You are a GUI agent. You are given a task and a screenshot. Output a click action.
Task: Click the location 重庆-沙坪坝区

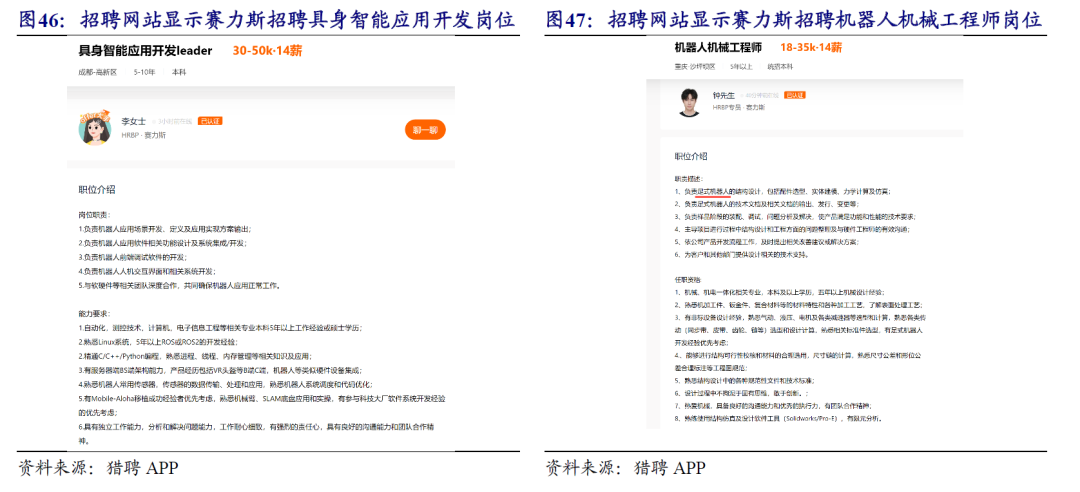(695, 67)
